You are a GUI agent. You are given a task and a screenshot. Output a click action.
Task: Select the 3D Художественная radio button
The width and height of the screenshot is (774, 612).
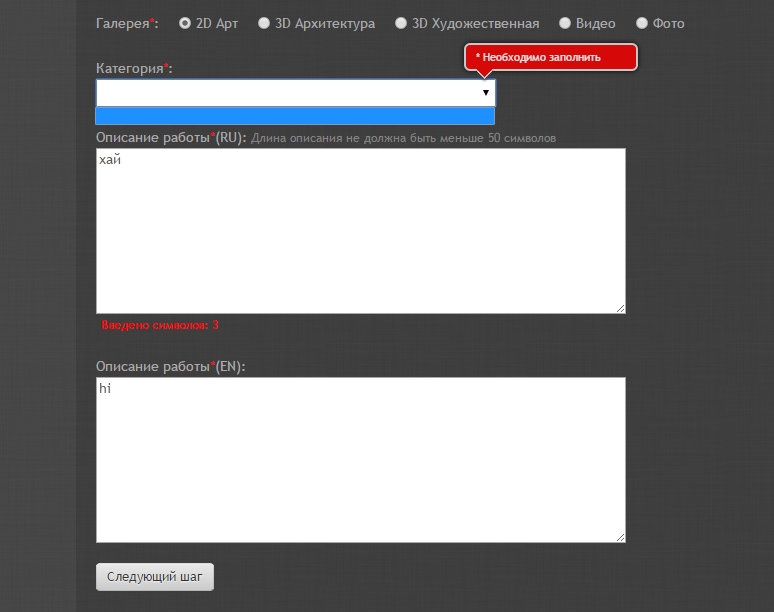pos(401,23)
